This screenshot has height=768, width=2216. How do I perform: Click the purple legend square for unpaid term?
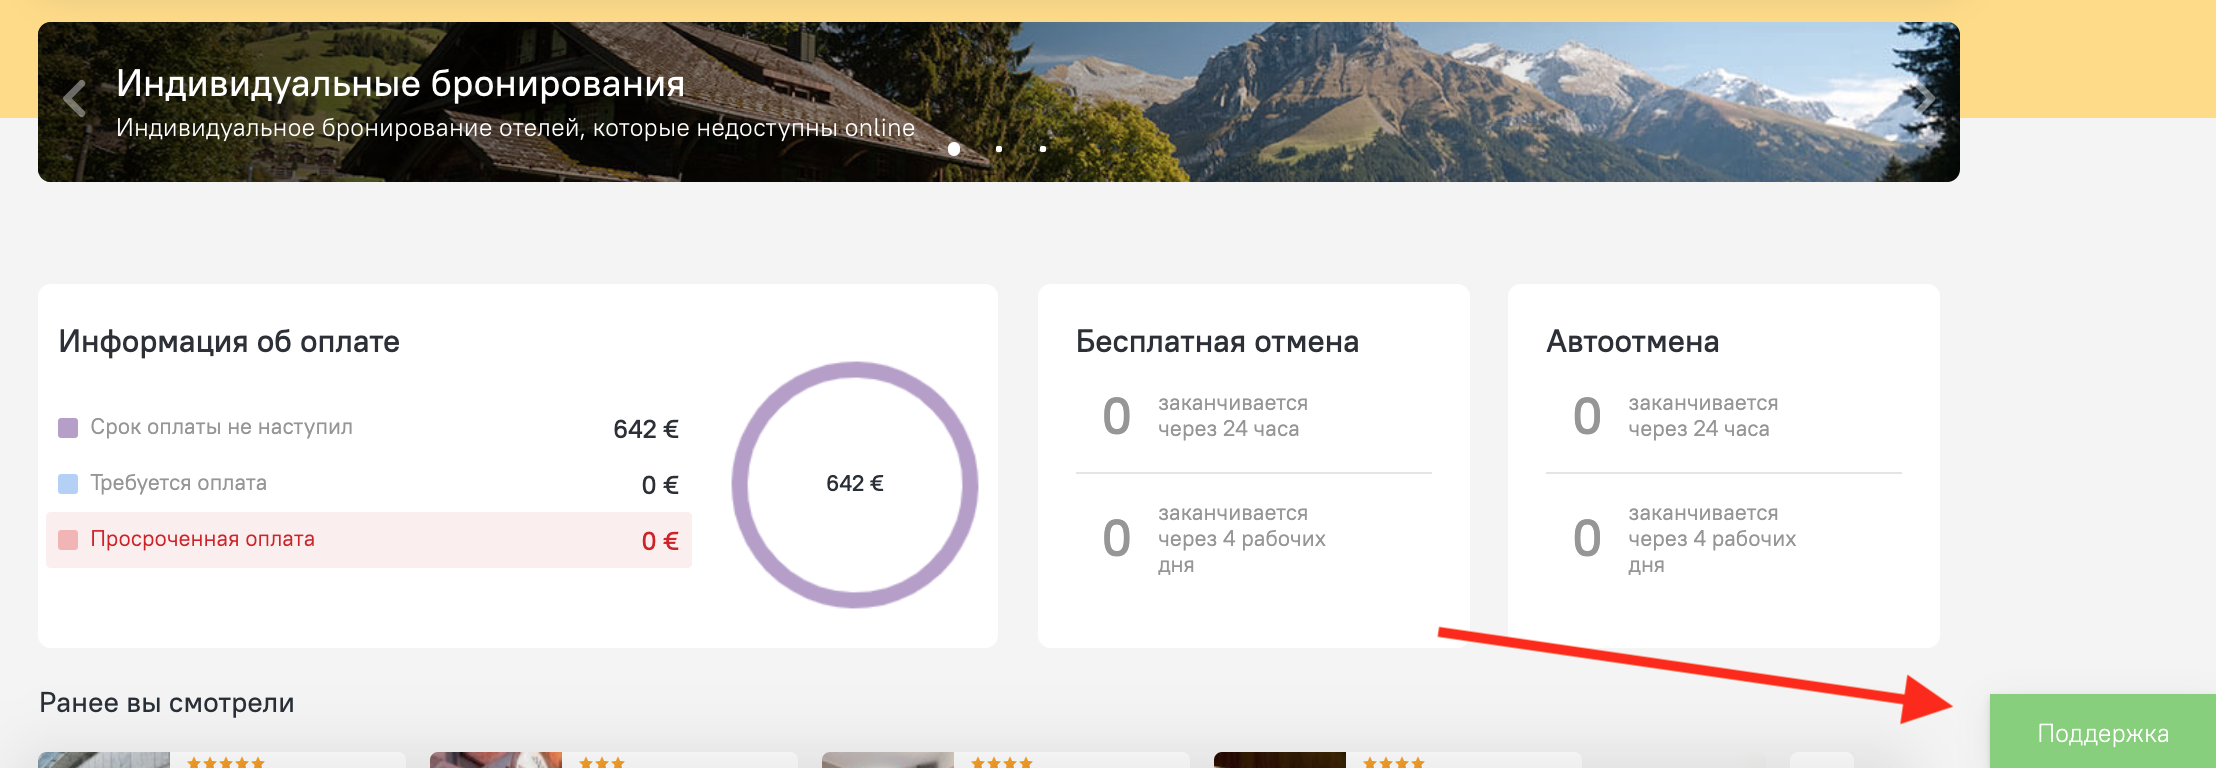click(68, 428)
